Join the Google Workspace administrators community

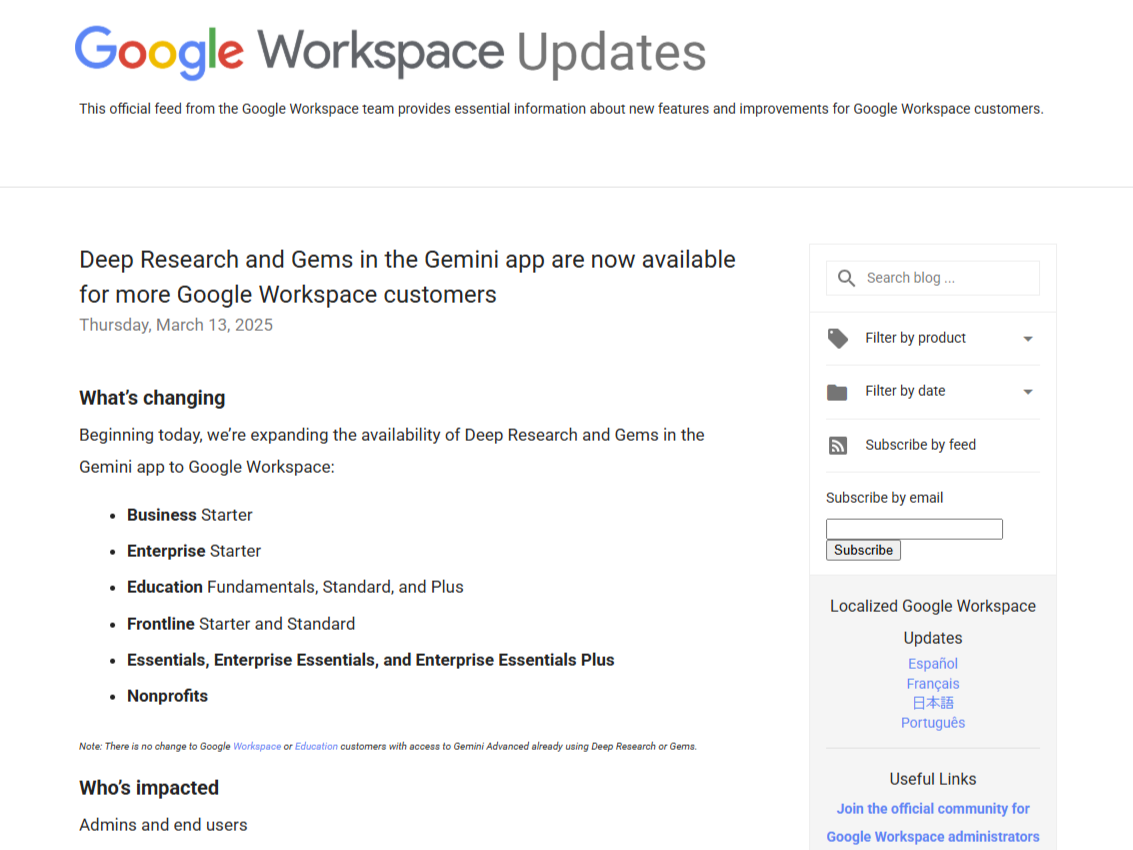click(932, 822)
